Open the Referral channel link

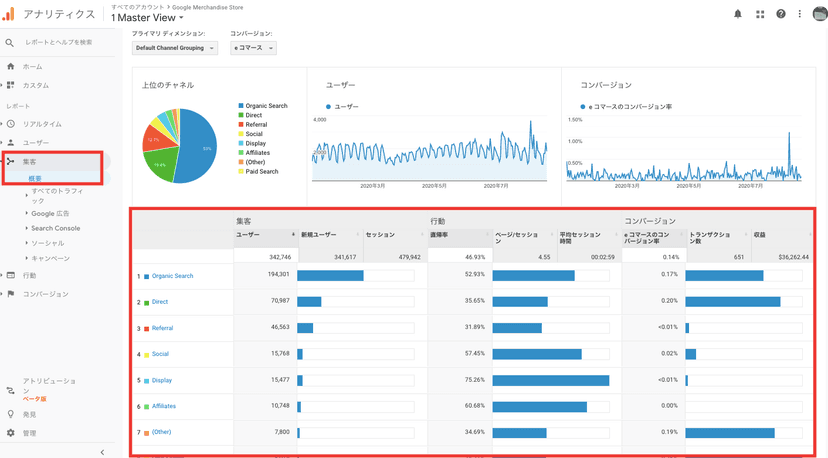coord(162,328)
